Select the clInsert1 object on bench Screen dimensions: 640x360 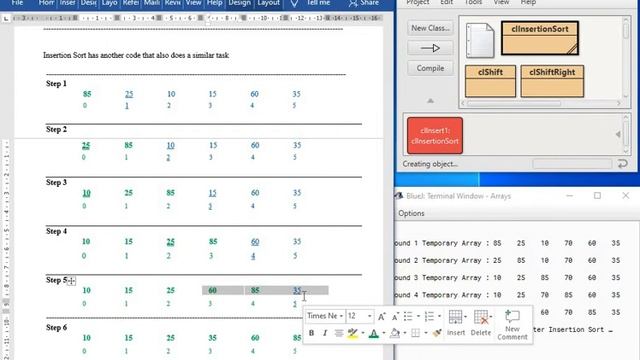click(x=435, y=136)
